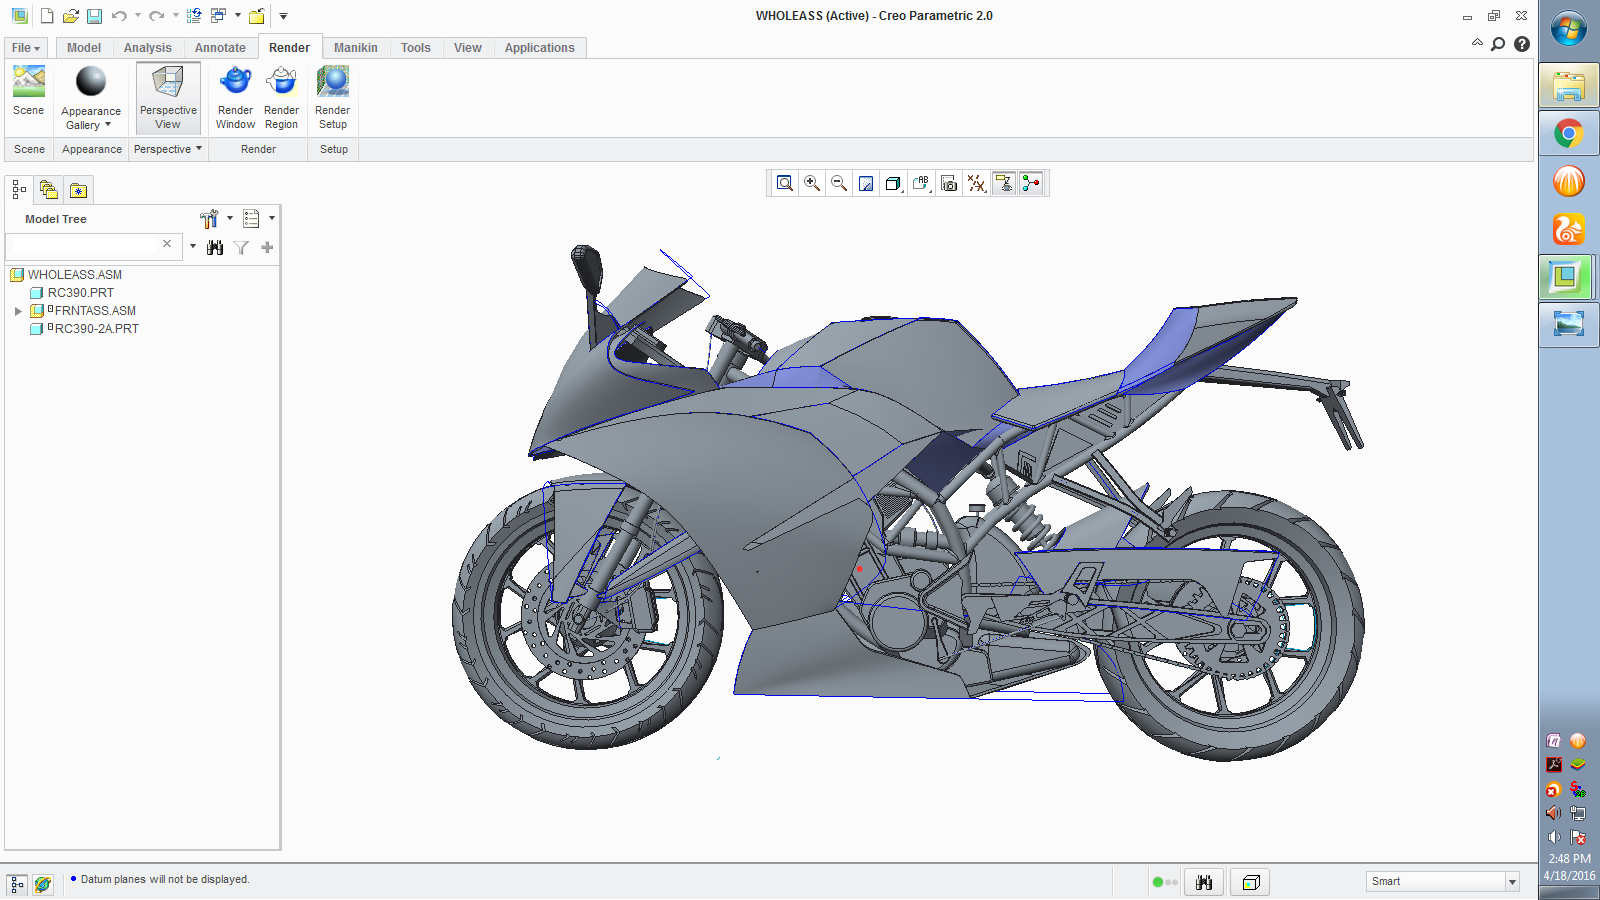Open Windows list dropdown arrow
The width and height of the screenshot is (1600, 900).
[x=237, y=16]
